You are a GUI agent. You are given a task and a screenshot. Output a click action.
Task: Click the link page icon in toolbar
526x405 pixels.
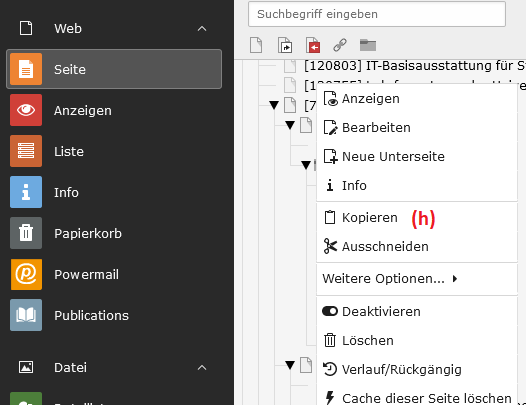click(340, 45)
